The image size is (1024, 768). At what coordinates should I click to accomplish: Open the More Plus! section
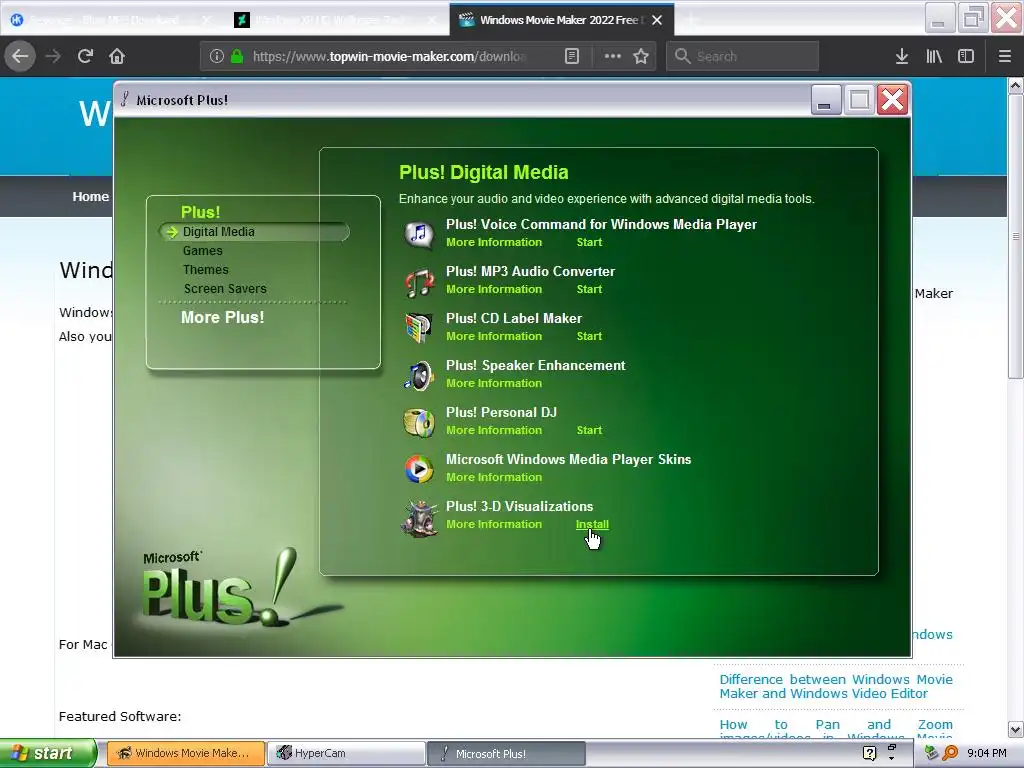(223, 317)
